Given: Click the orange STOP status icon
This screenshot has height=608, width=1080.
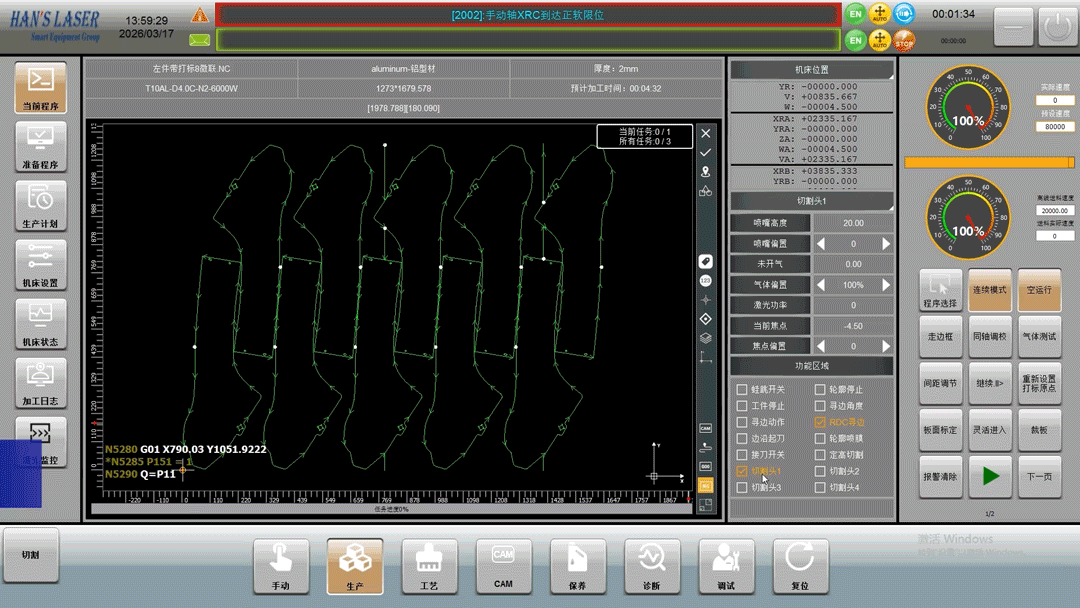Looking at the screenshot, I should (904, 41).
